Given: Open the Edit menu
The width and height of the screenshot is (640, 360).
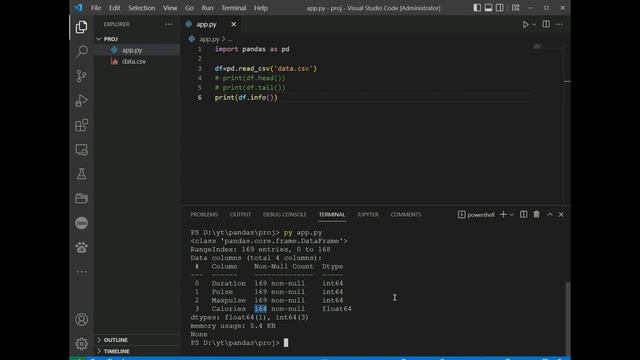Looking at the screenshot, I should pyautogui.click(x=114, y=8).
